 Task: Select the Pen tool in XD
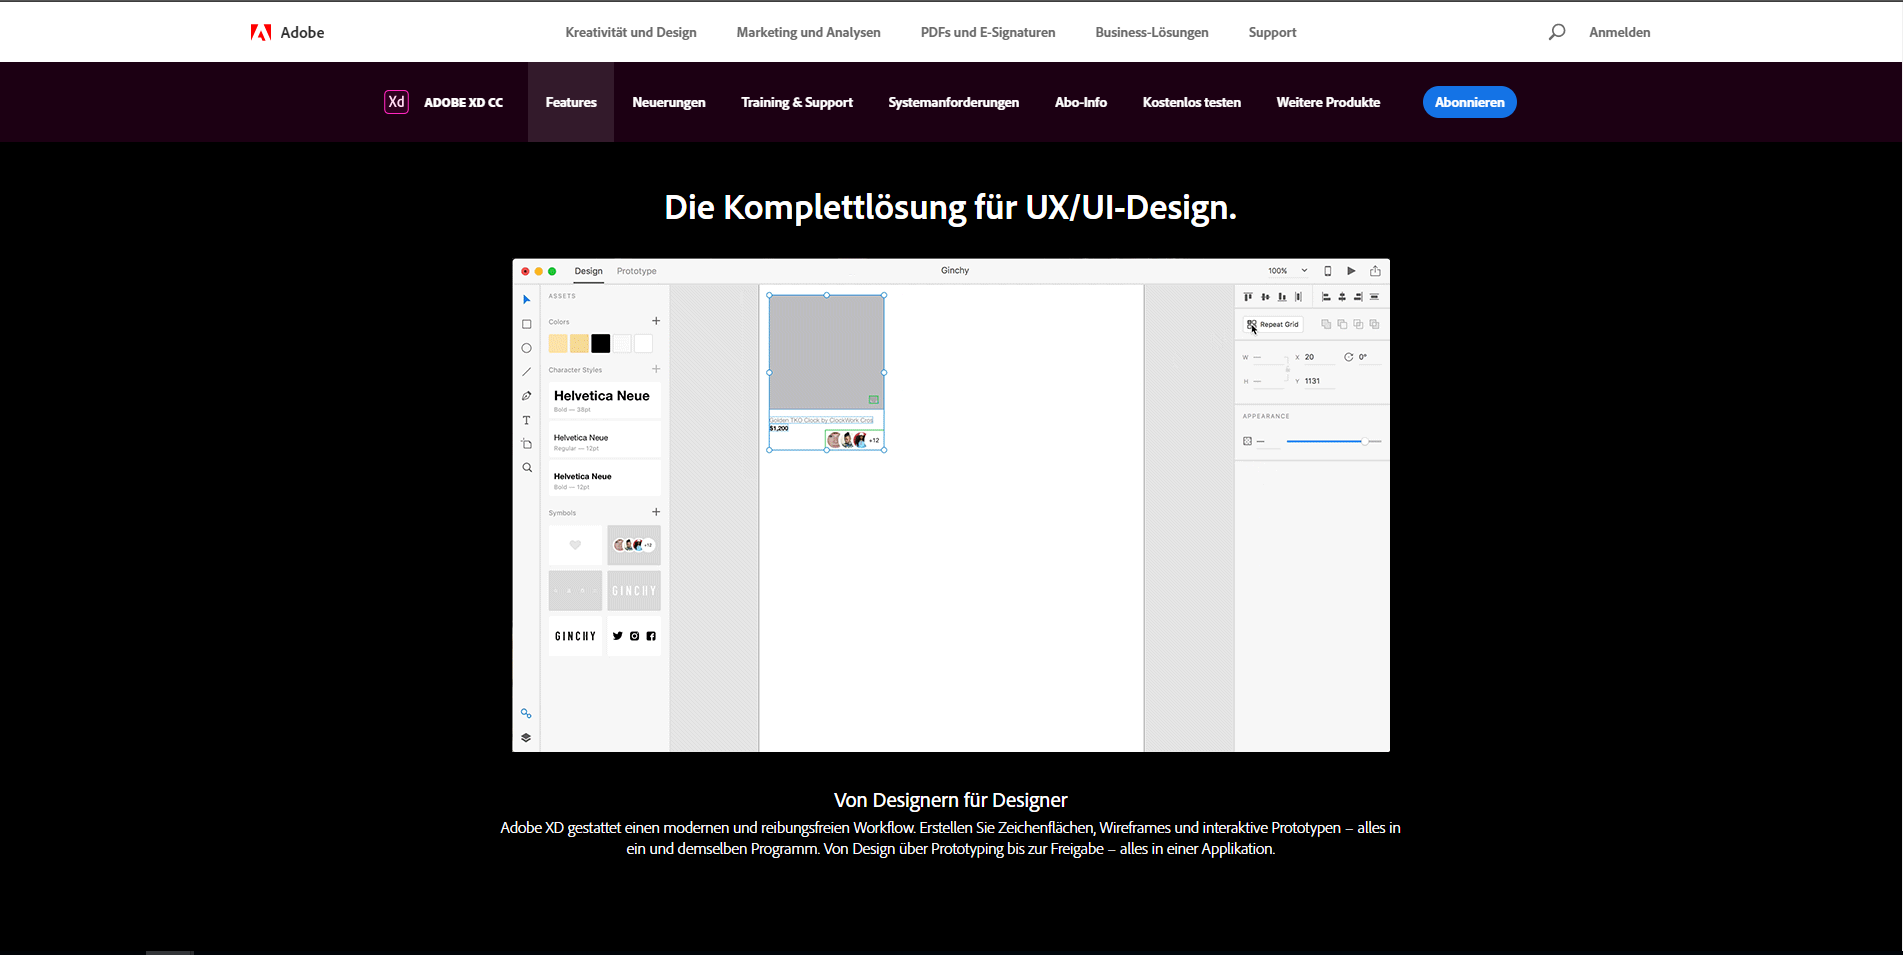pyautogui.click(x=526, y=396)
